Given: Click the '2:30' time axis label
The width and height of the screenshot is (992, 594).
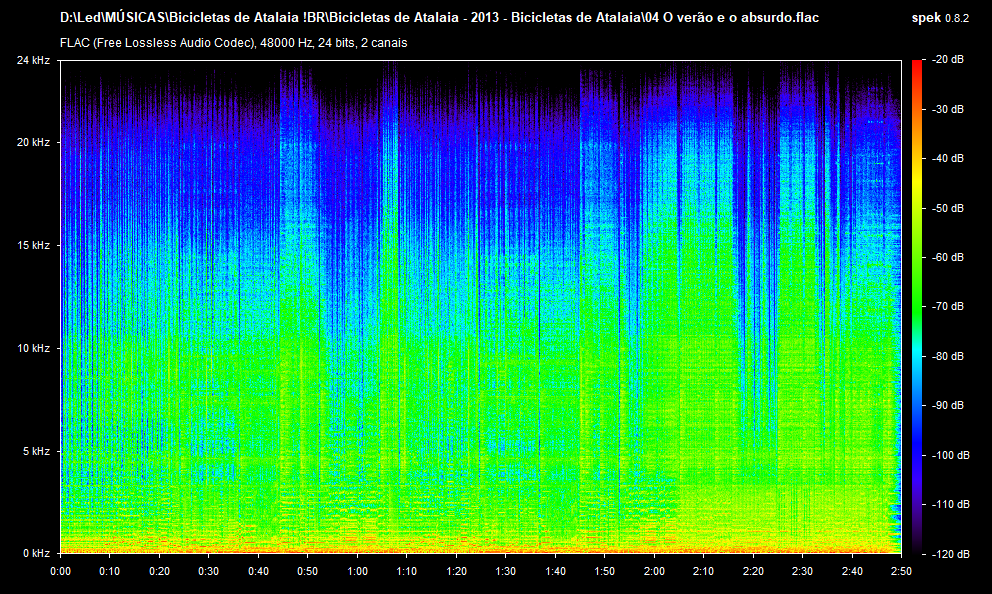Looking at the screenshot, I should [x=802, y=571].
